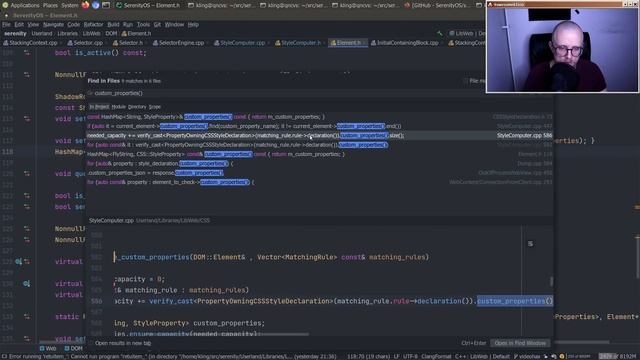The height and width of the screenshot is (360, 640).
Task: Click the memory indicator in status bar
Action: [x=617, y=356]
